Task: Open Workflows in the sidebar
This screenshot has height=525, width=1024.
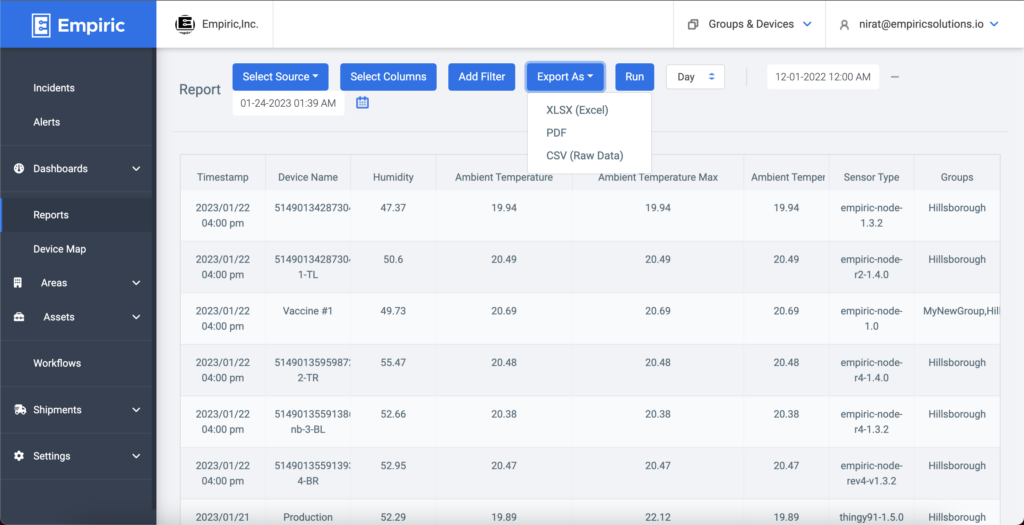Action: pos(56,363)
